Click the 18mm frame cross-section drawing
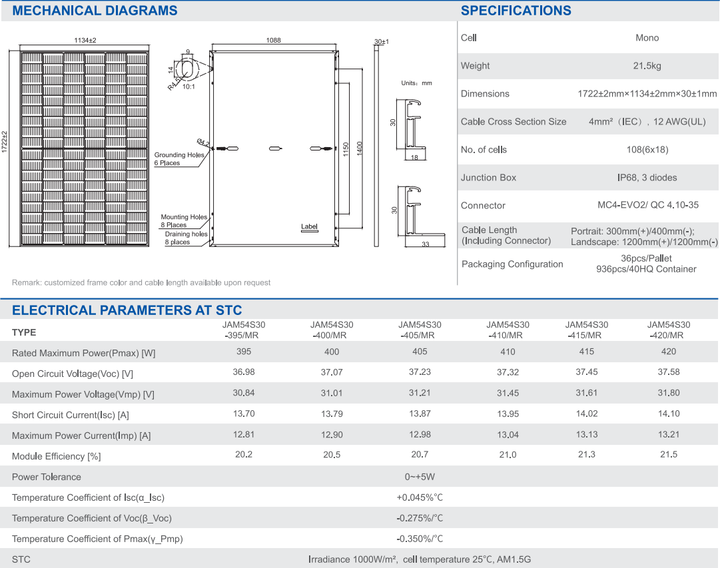720x568 pixels. pyautogui.click(x=411, y=130)
